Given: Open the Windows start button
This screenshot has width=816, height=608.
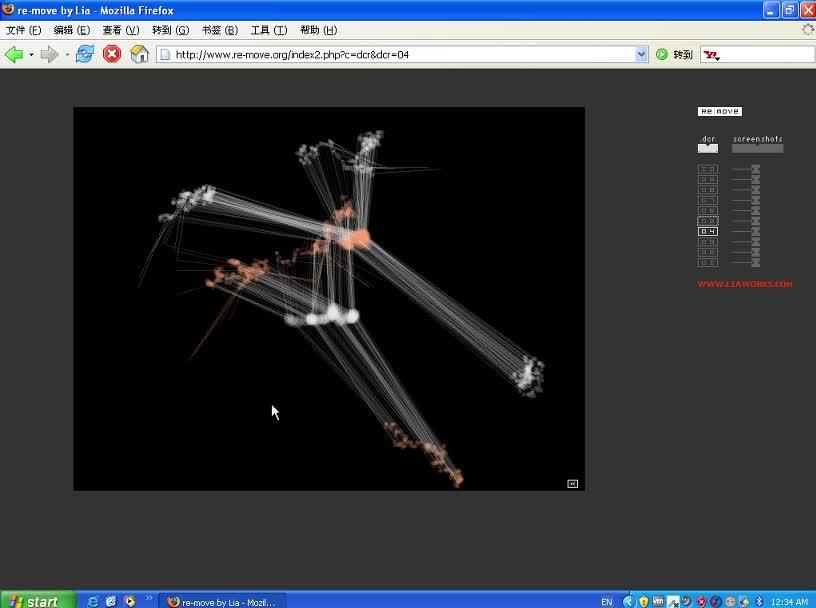Looking at the screenshot, I should [x=37, y=601].
